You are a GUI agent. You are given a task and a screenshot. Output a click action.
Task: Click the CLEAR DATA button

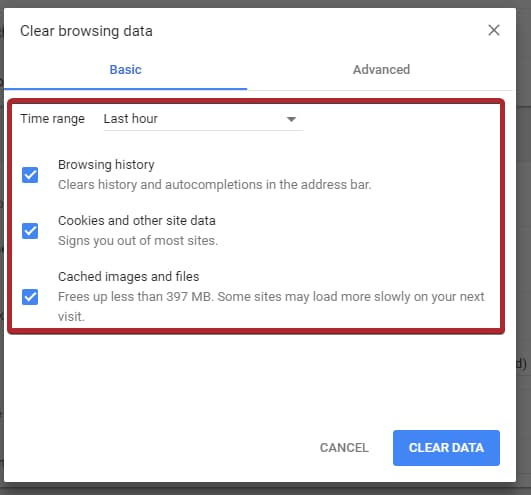tap(446, 448)
